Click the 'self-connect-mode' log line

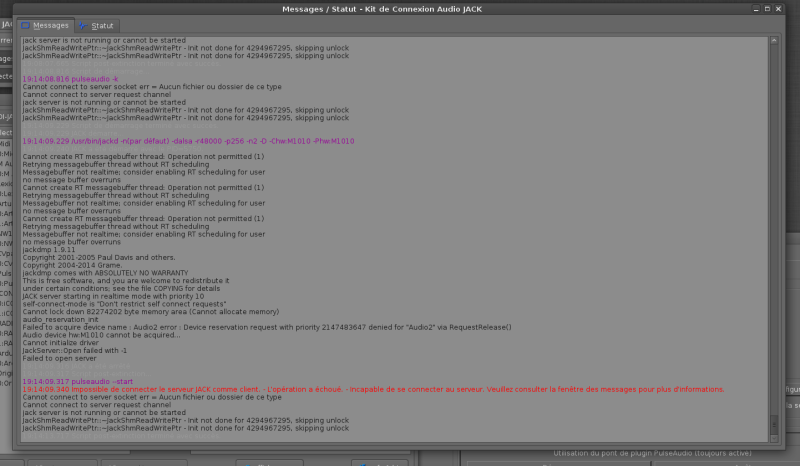pyautogui.click(x=124, y=304)
